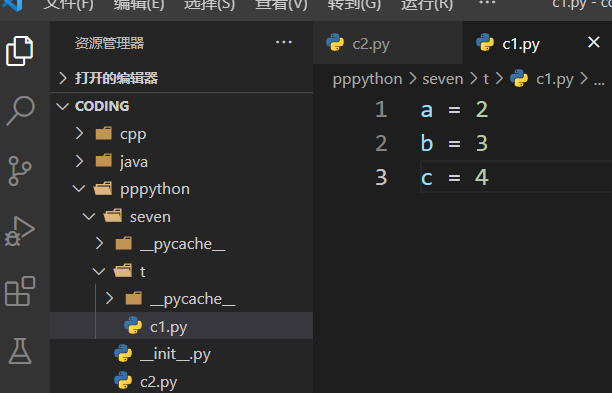Expand __pycache__ folder under t
The width and height of the screenshot is (612, 393).
110,299
